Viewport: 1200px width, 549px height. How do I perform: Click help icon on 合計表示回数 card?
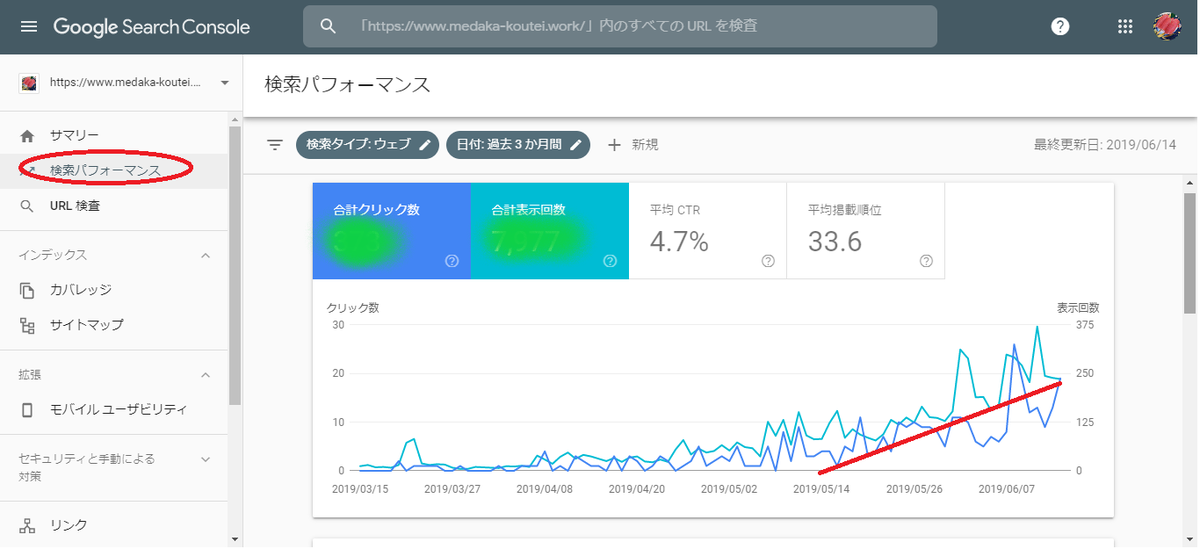coord(610,261)
